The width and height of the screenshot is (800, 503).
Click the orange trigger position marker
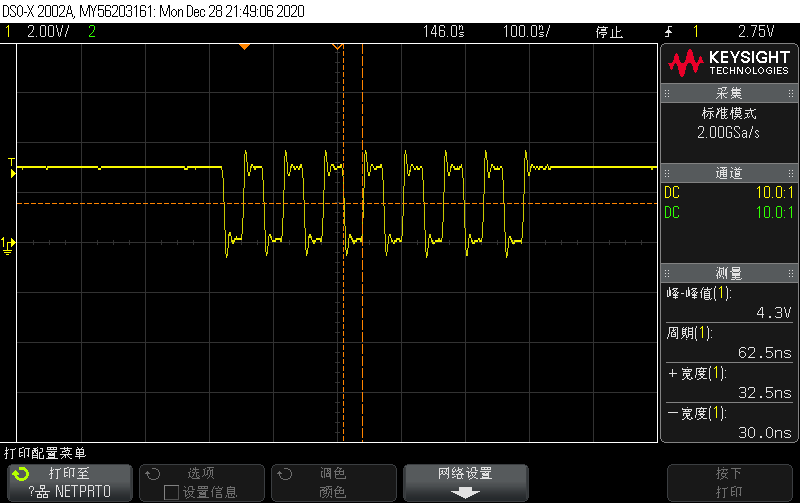point(244,47)
